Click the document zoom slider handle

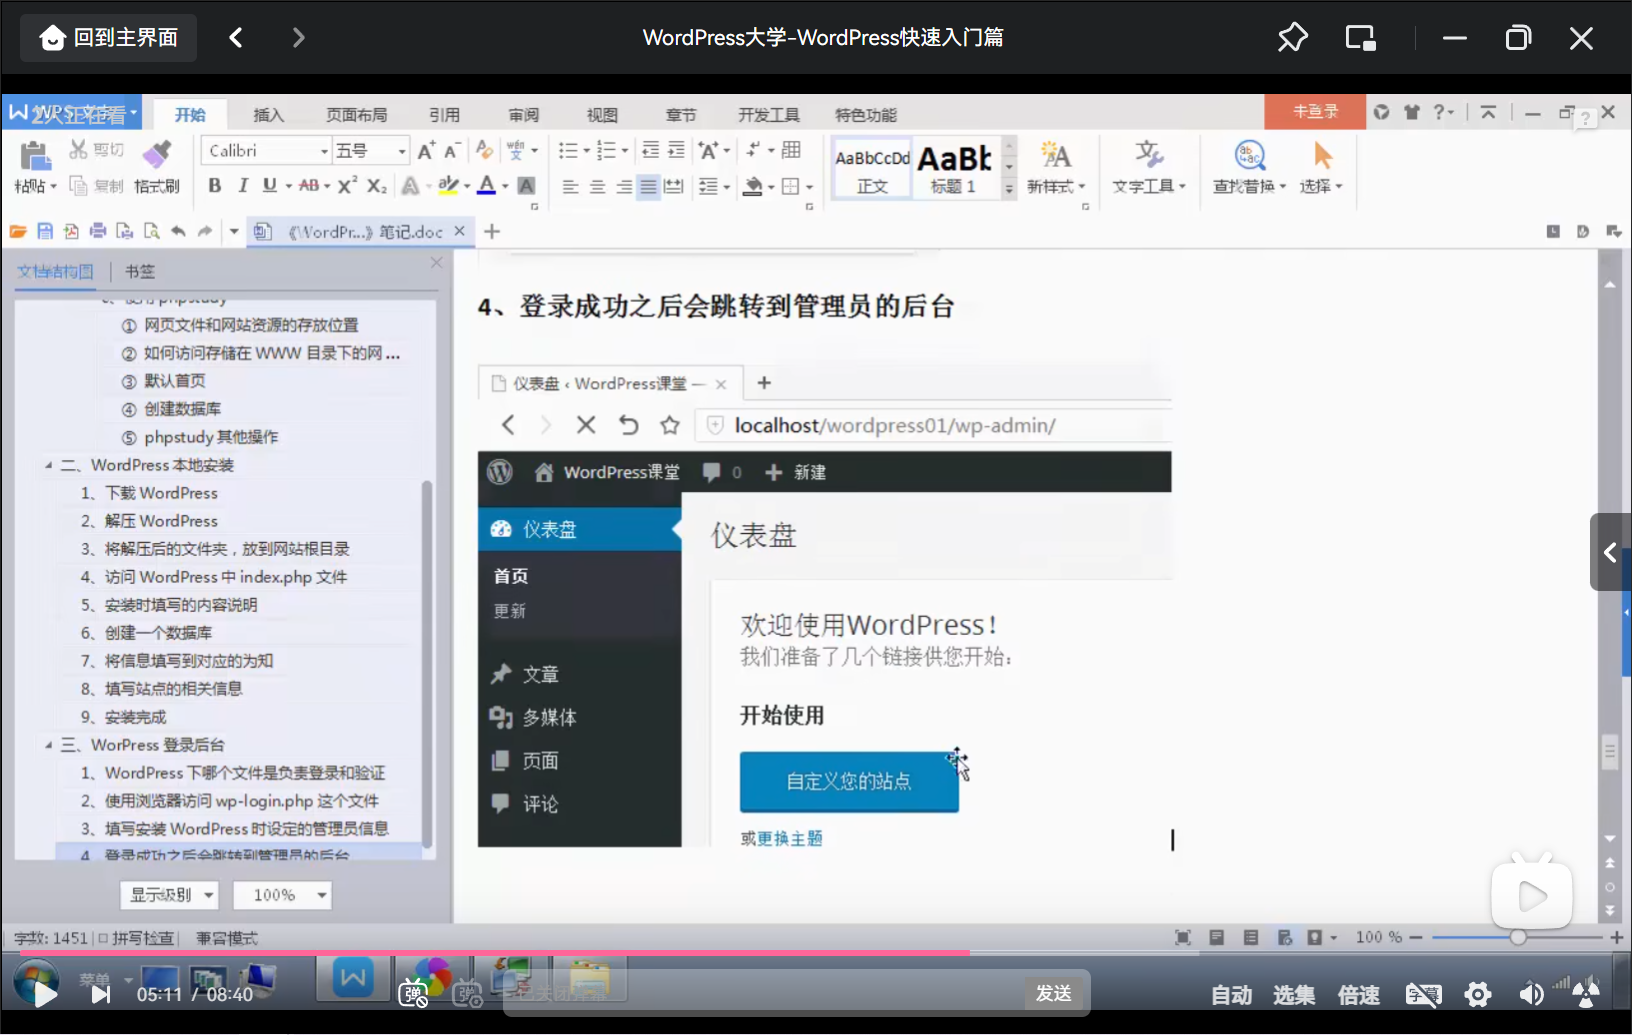click(x=1518, y=937)
